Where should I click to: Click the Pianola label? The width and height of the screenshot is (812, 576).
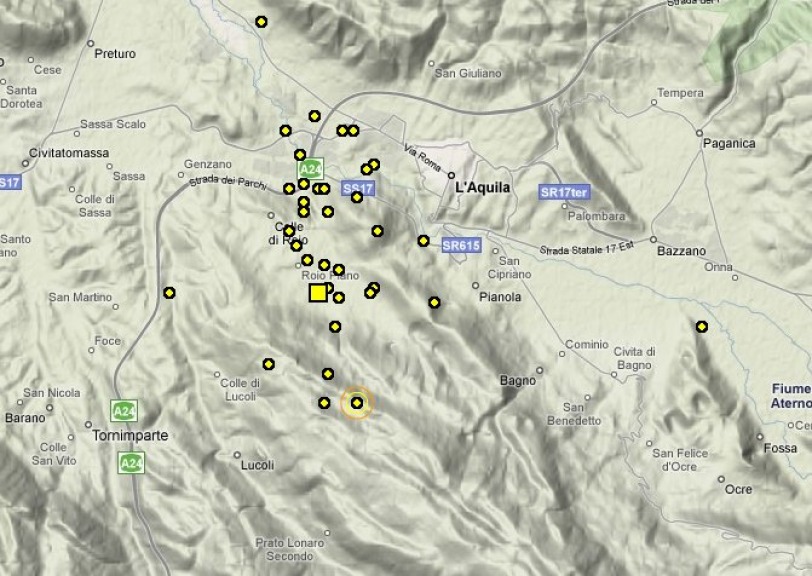(x=500, y=297)
